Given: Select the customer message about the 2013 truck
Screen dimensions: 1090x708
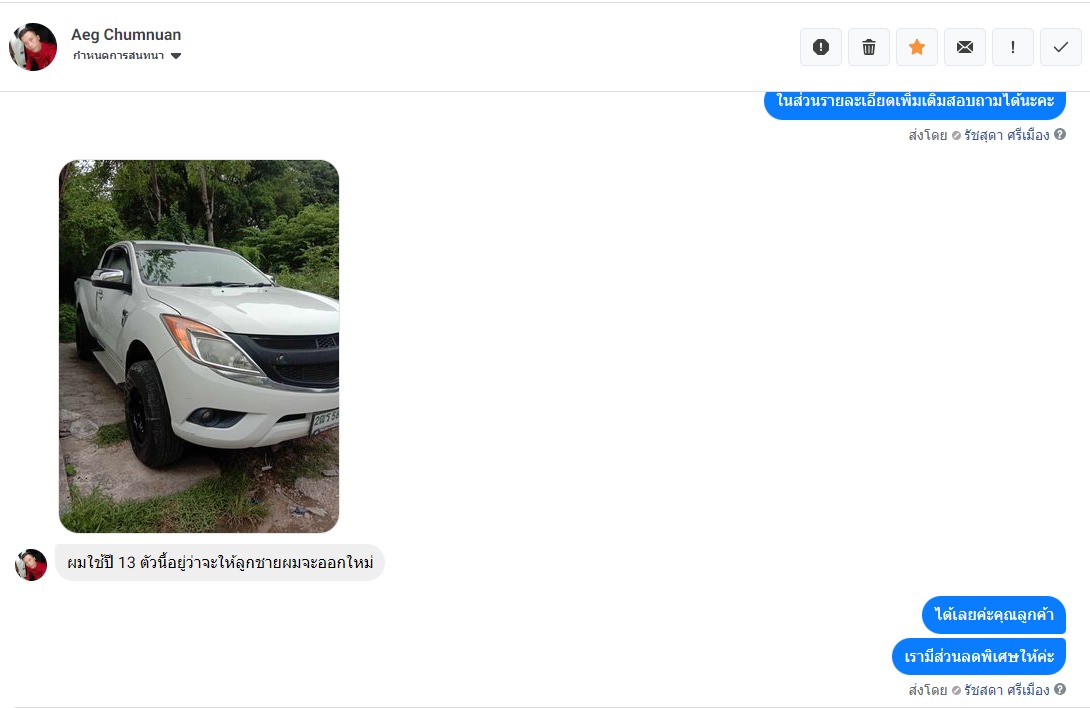Looking at the screenshot, I should pos(220,563).
